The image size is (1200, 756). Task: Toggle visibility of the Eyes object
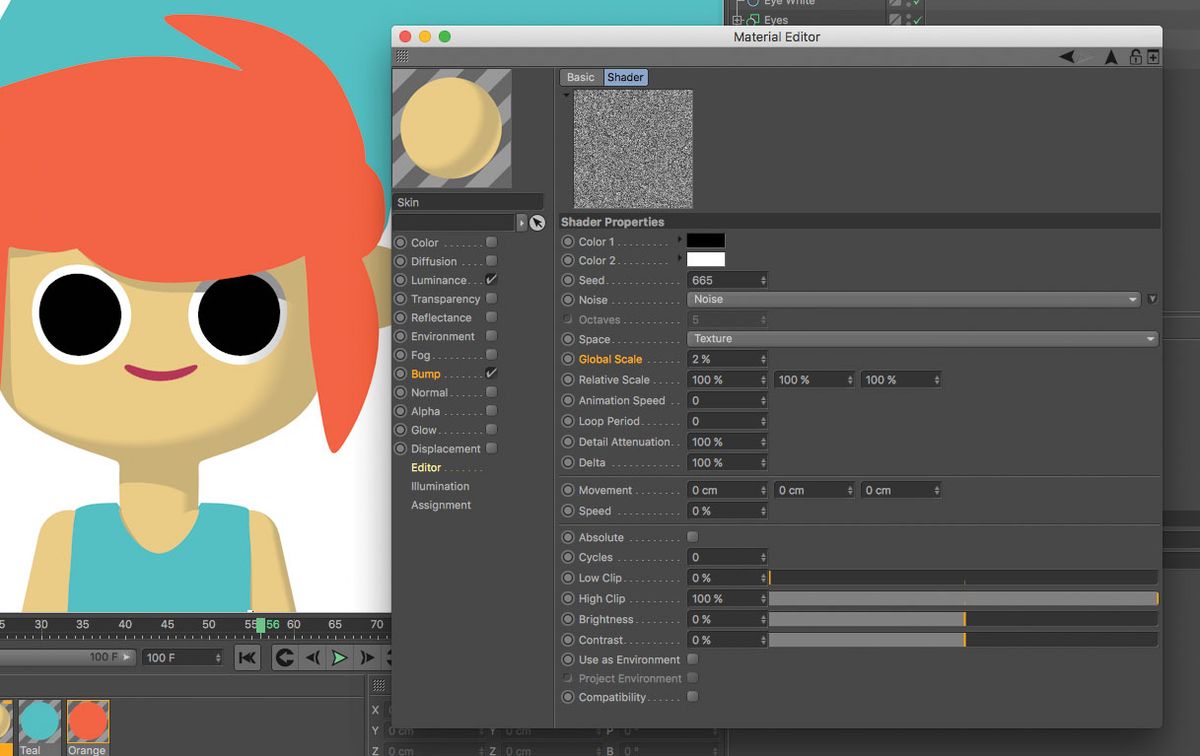pyautogui.click(x=906, y=20)
